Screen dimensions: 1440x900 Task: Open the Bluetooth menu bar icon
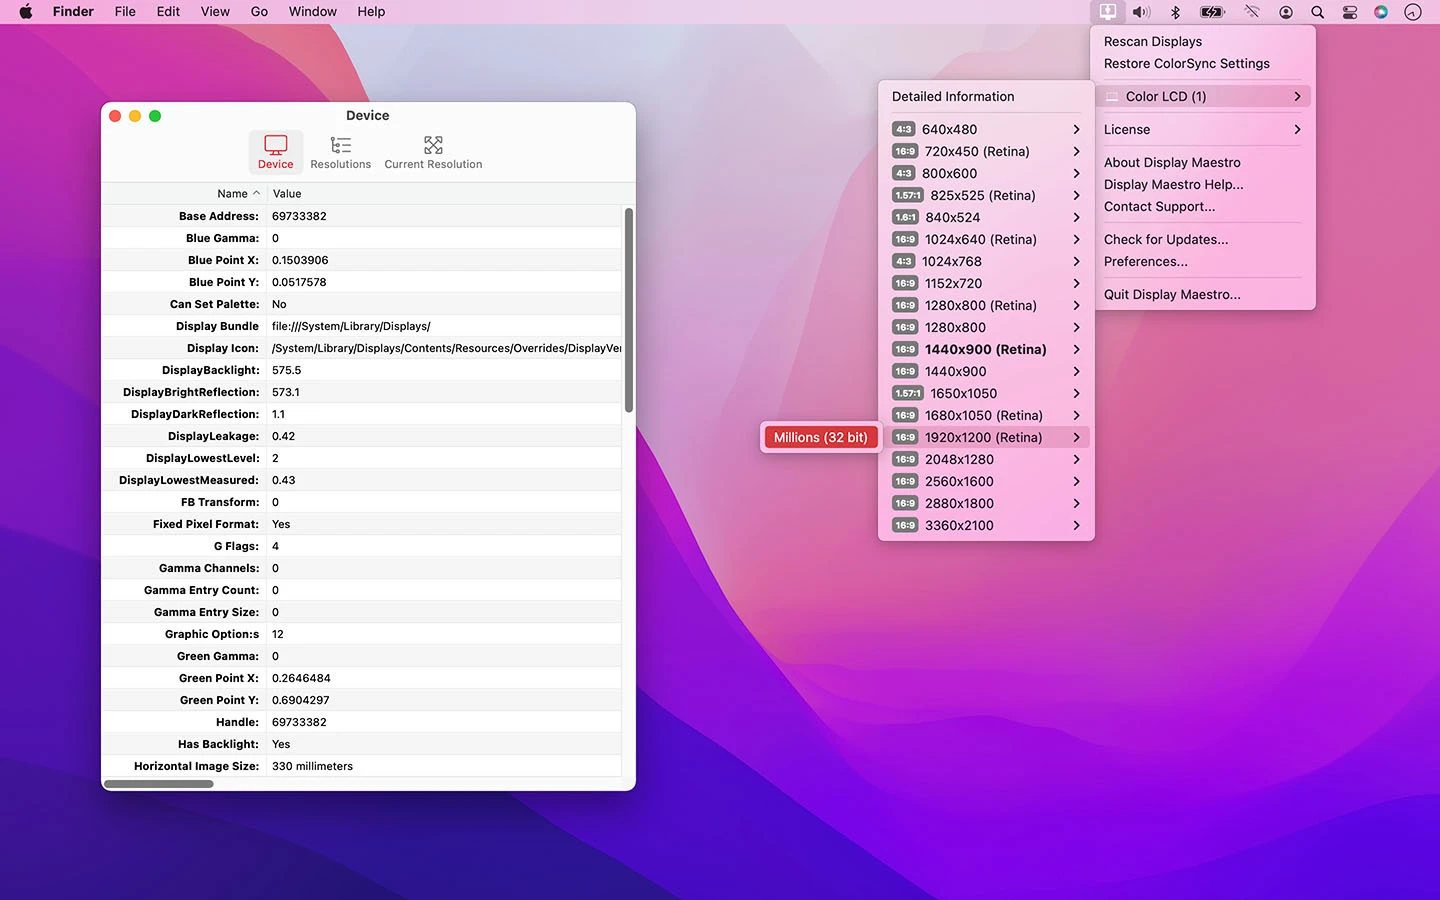point(1175,11)
